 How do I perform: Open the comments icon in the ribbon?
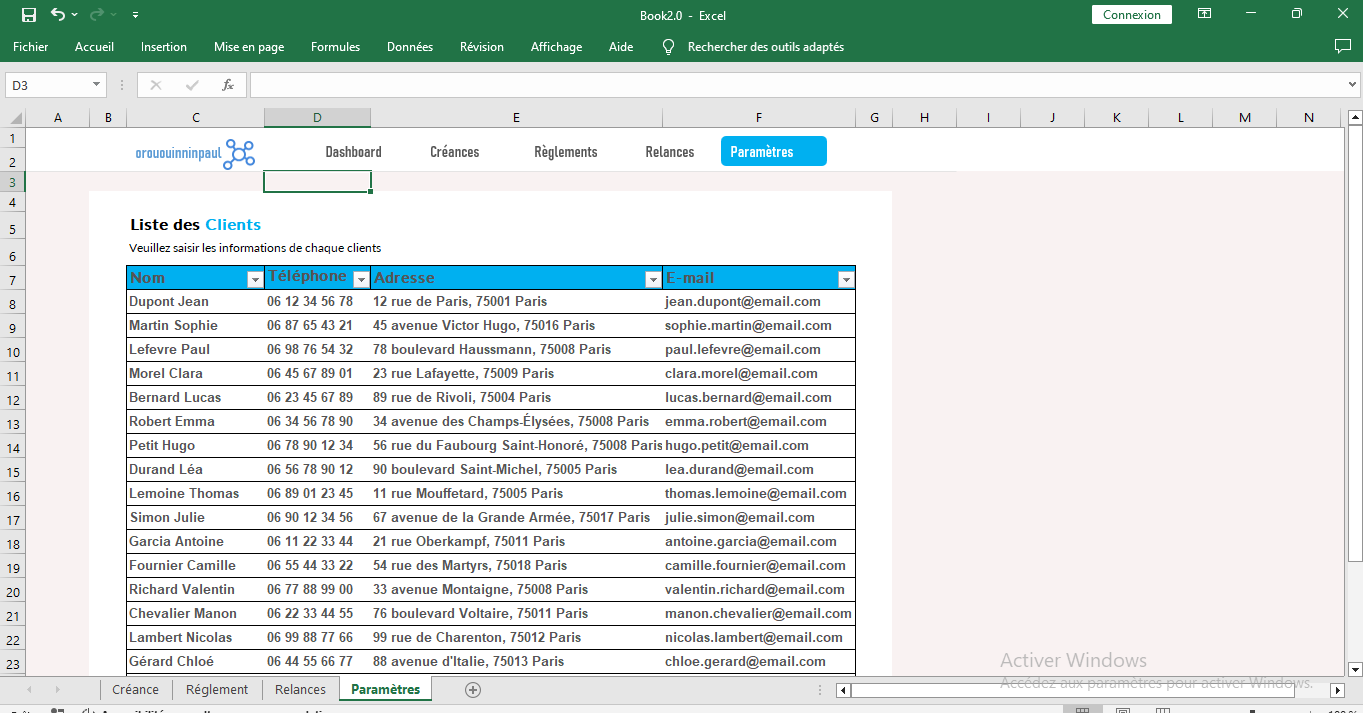(x=1342, y=47)
